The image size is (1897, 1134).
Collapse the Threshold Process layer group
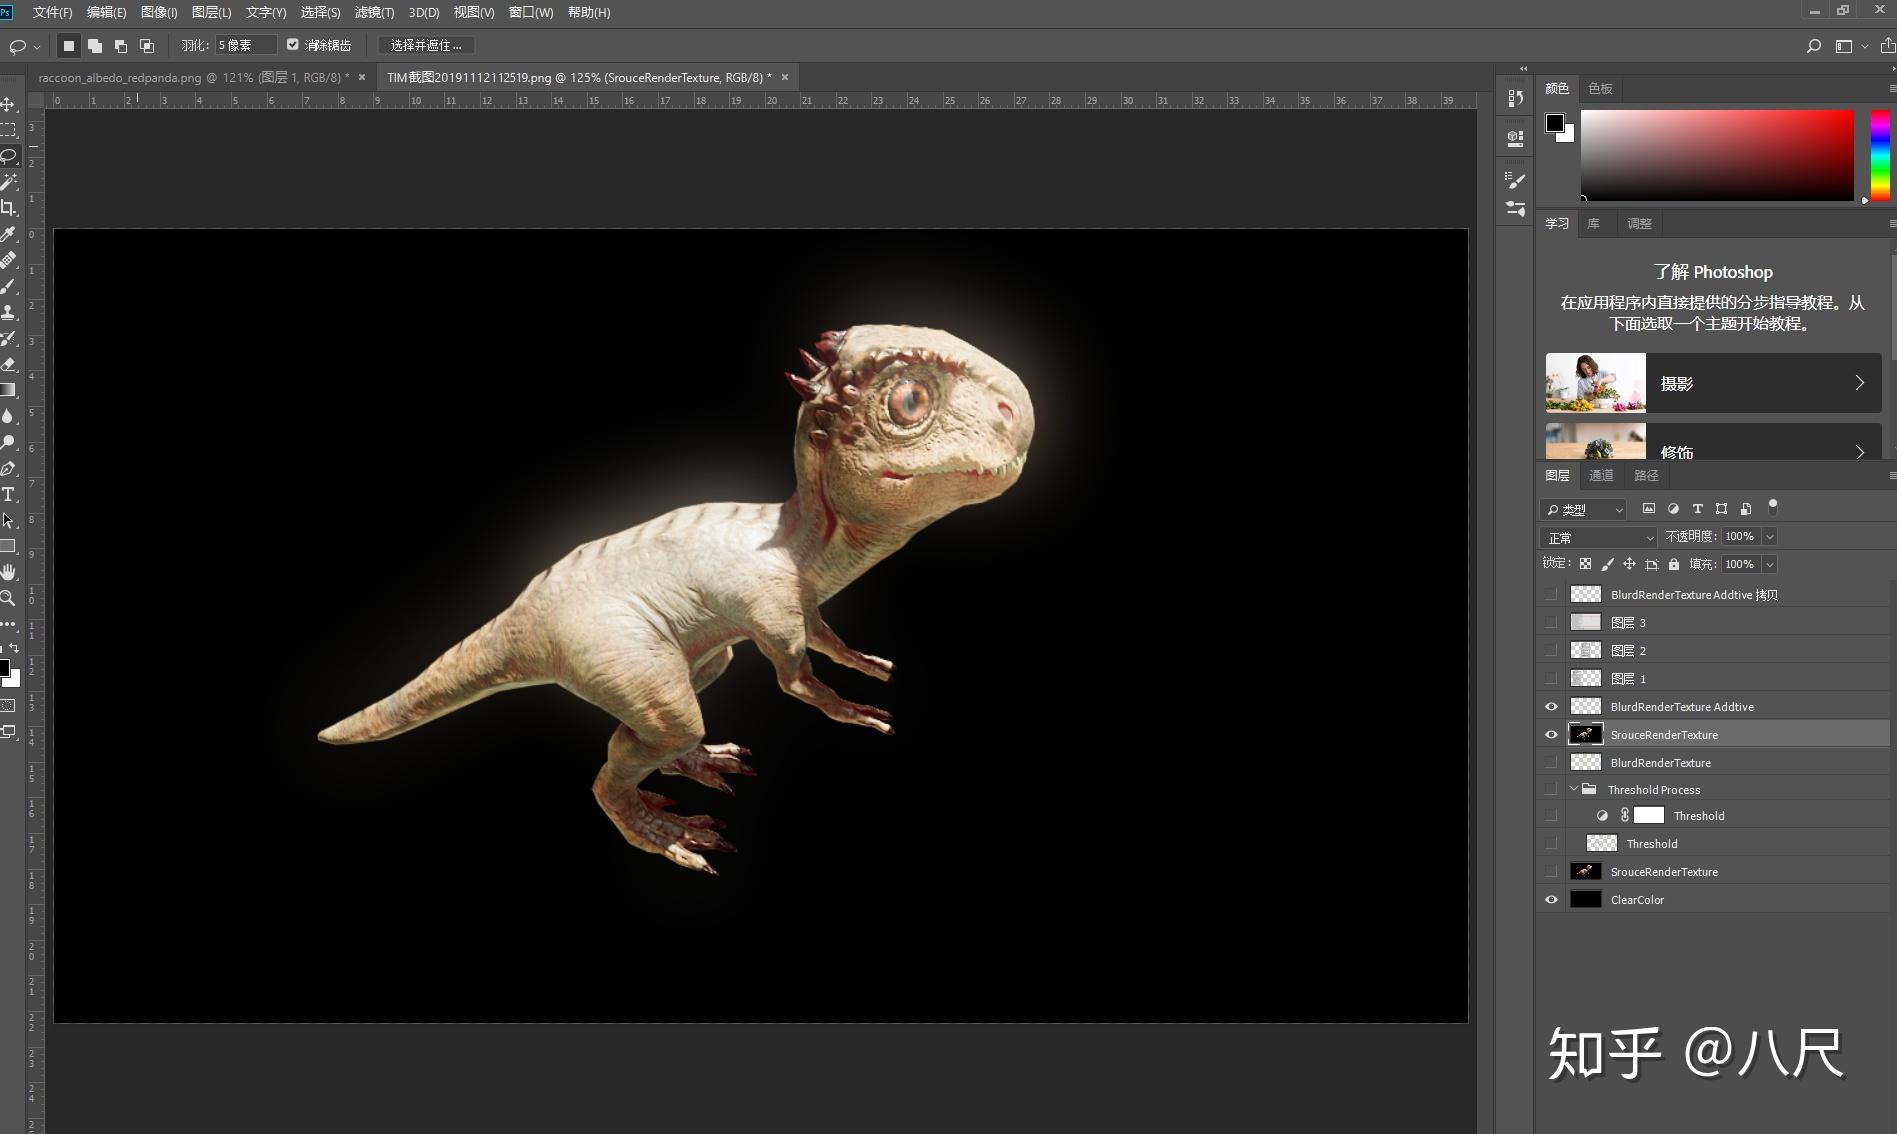pos(1573,789)
